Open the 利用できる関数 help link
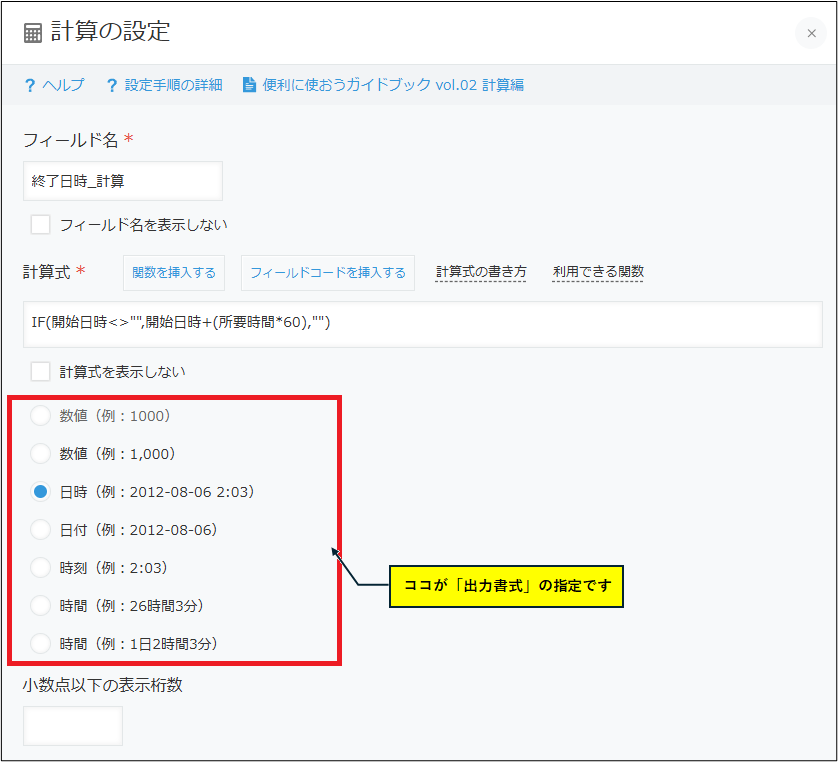The width and height of the screenshot is (838, 762). (x=598, y=272)
